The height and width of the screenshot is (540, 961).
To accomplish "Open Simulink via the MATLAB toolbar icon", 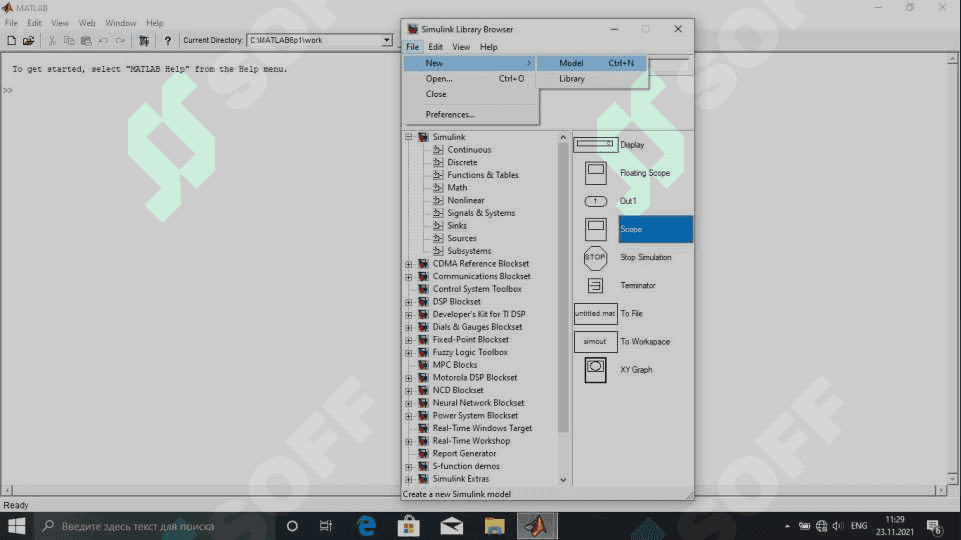I will (144, 40).
